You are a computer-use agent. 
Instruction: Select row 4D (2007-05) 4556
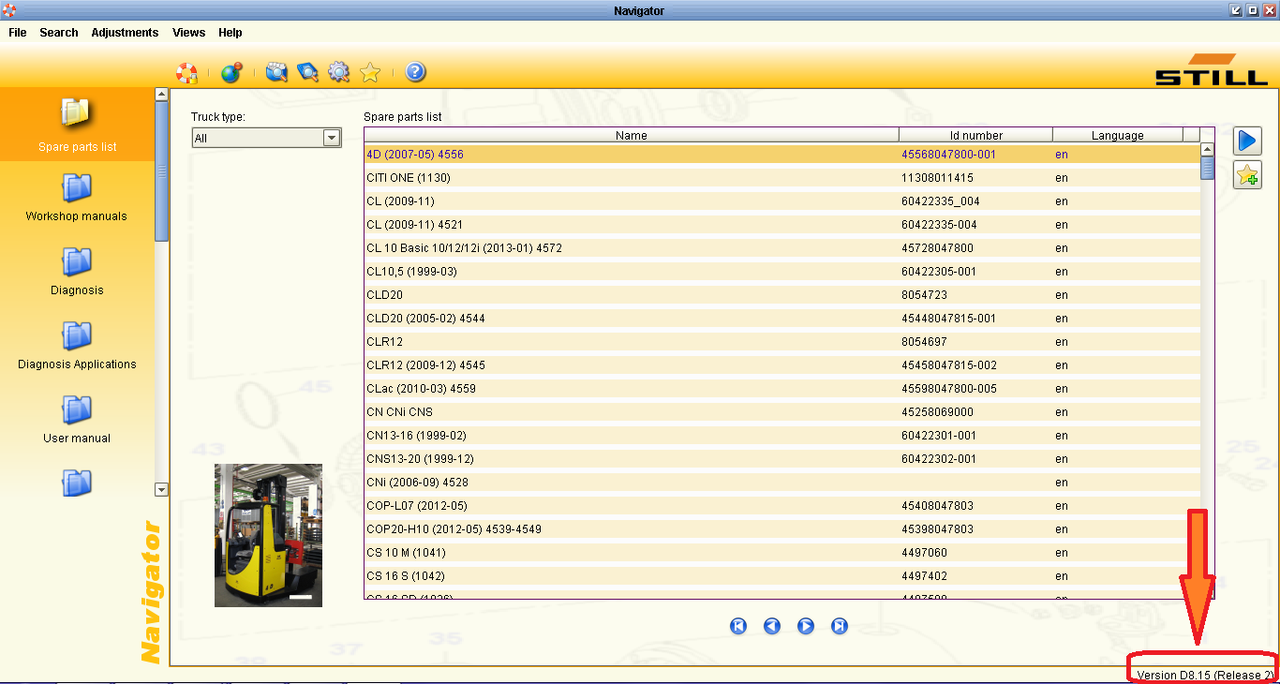782,155
